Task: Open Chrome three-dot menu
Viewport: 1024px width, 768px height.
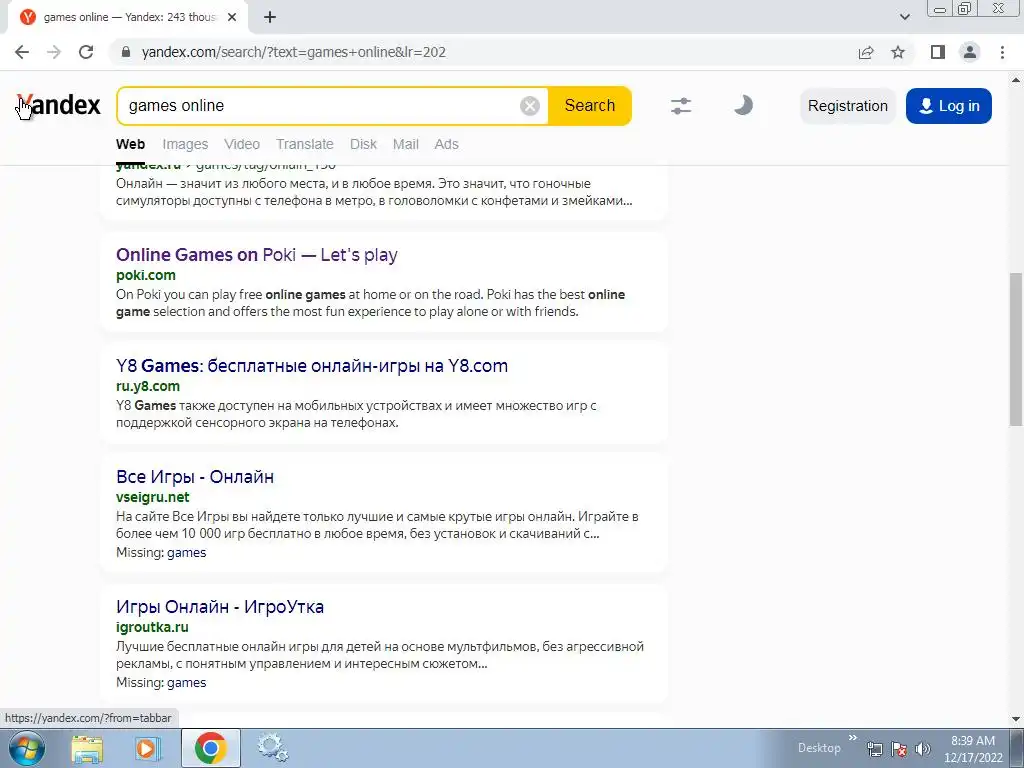Action: click(x=1002, y=52)
